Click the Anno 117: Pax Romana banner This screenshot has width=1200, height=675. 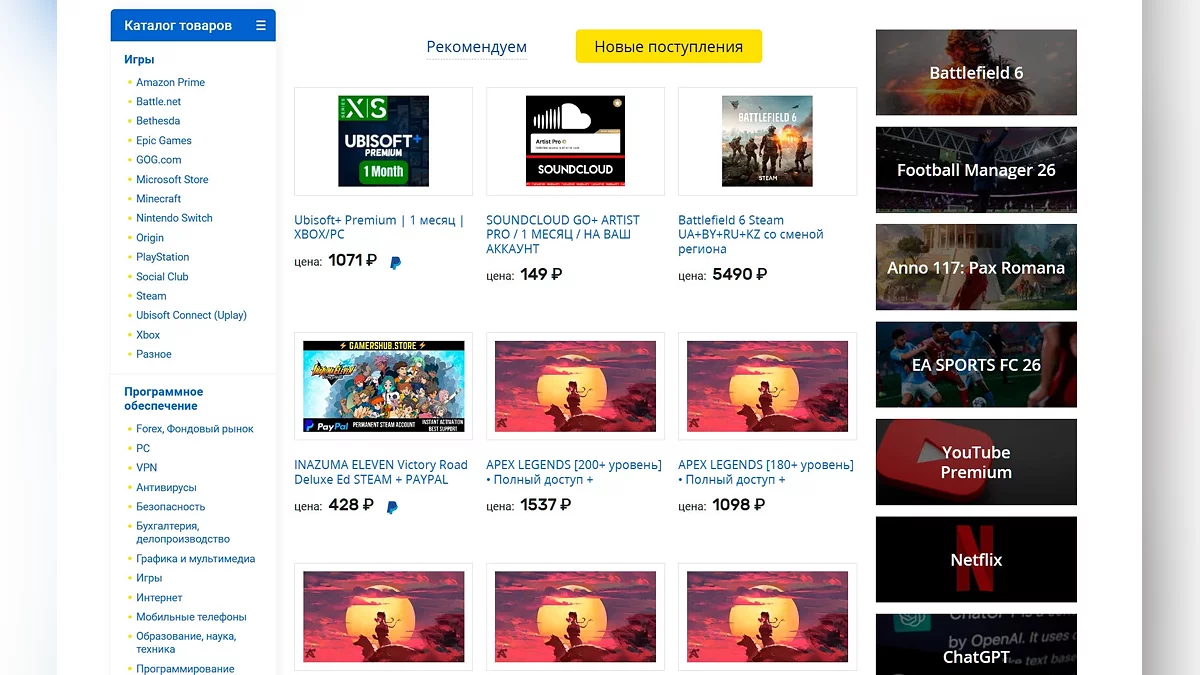coord(976,267)
